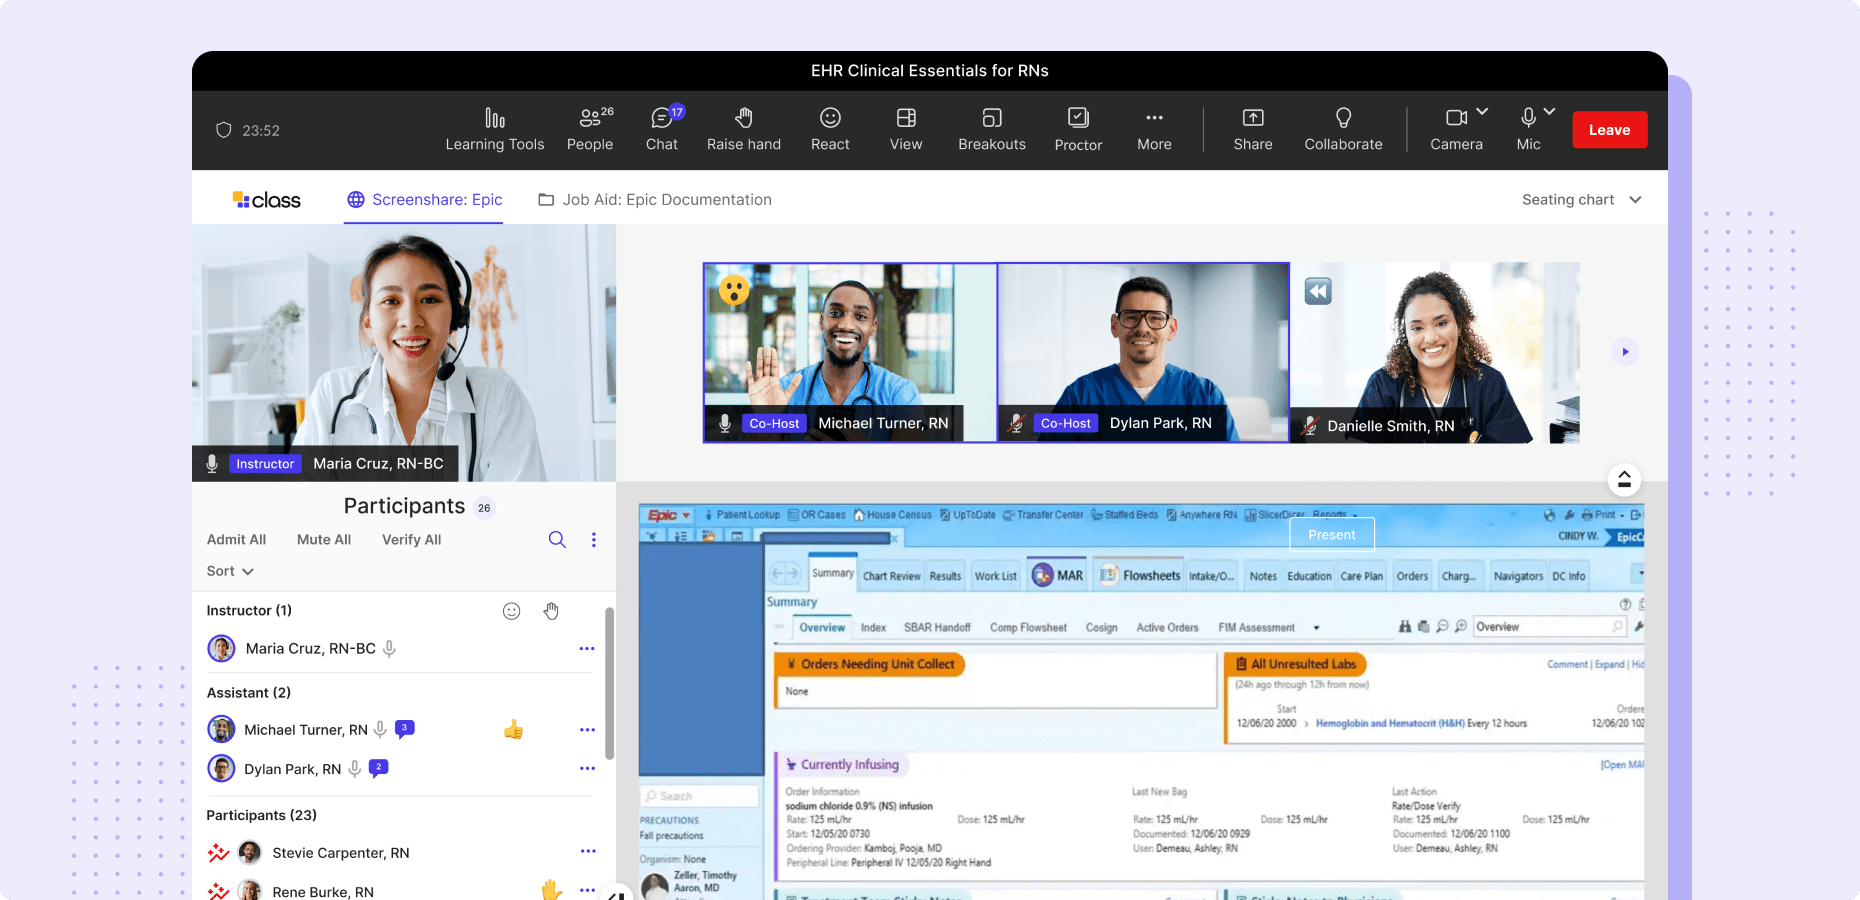Open the Sort options in Participants

(229, 570)
